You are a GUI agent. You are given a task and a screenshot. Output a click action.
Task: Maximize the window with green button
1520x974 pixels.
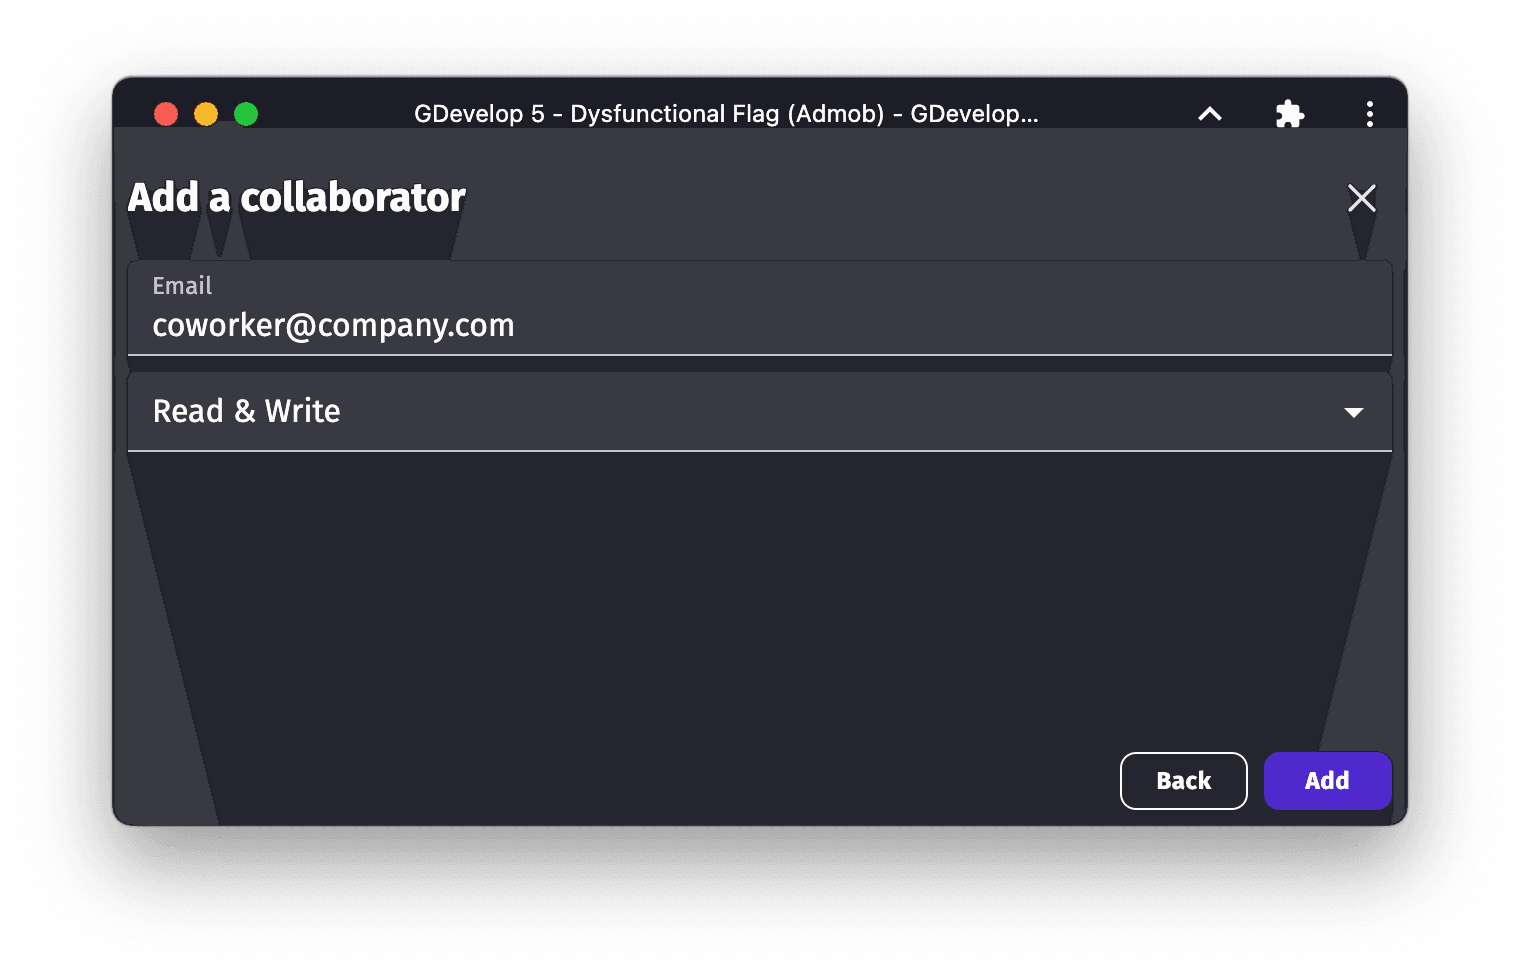click(246, 114)
